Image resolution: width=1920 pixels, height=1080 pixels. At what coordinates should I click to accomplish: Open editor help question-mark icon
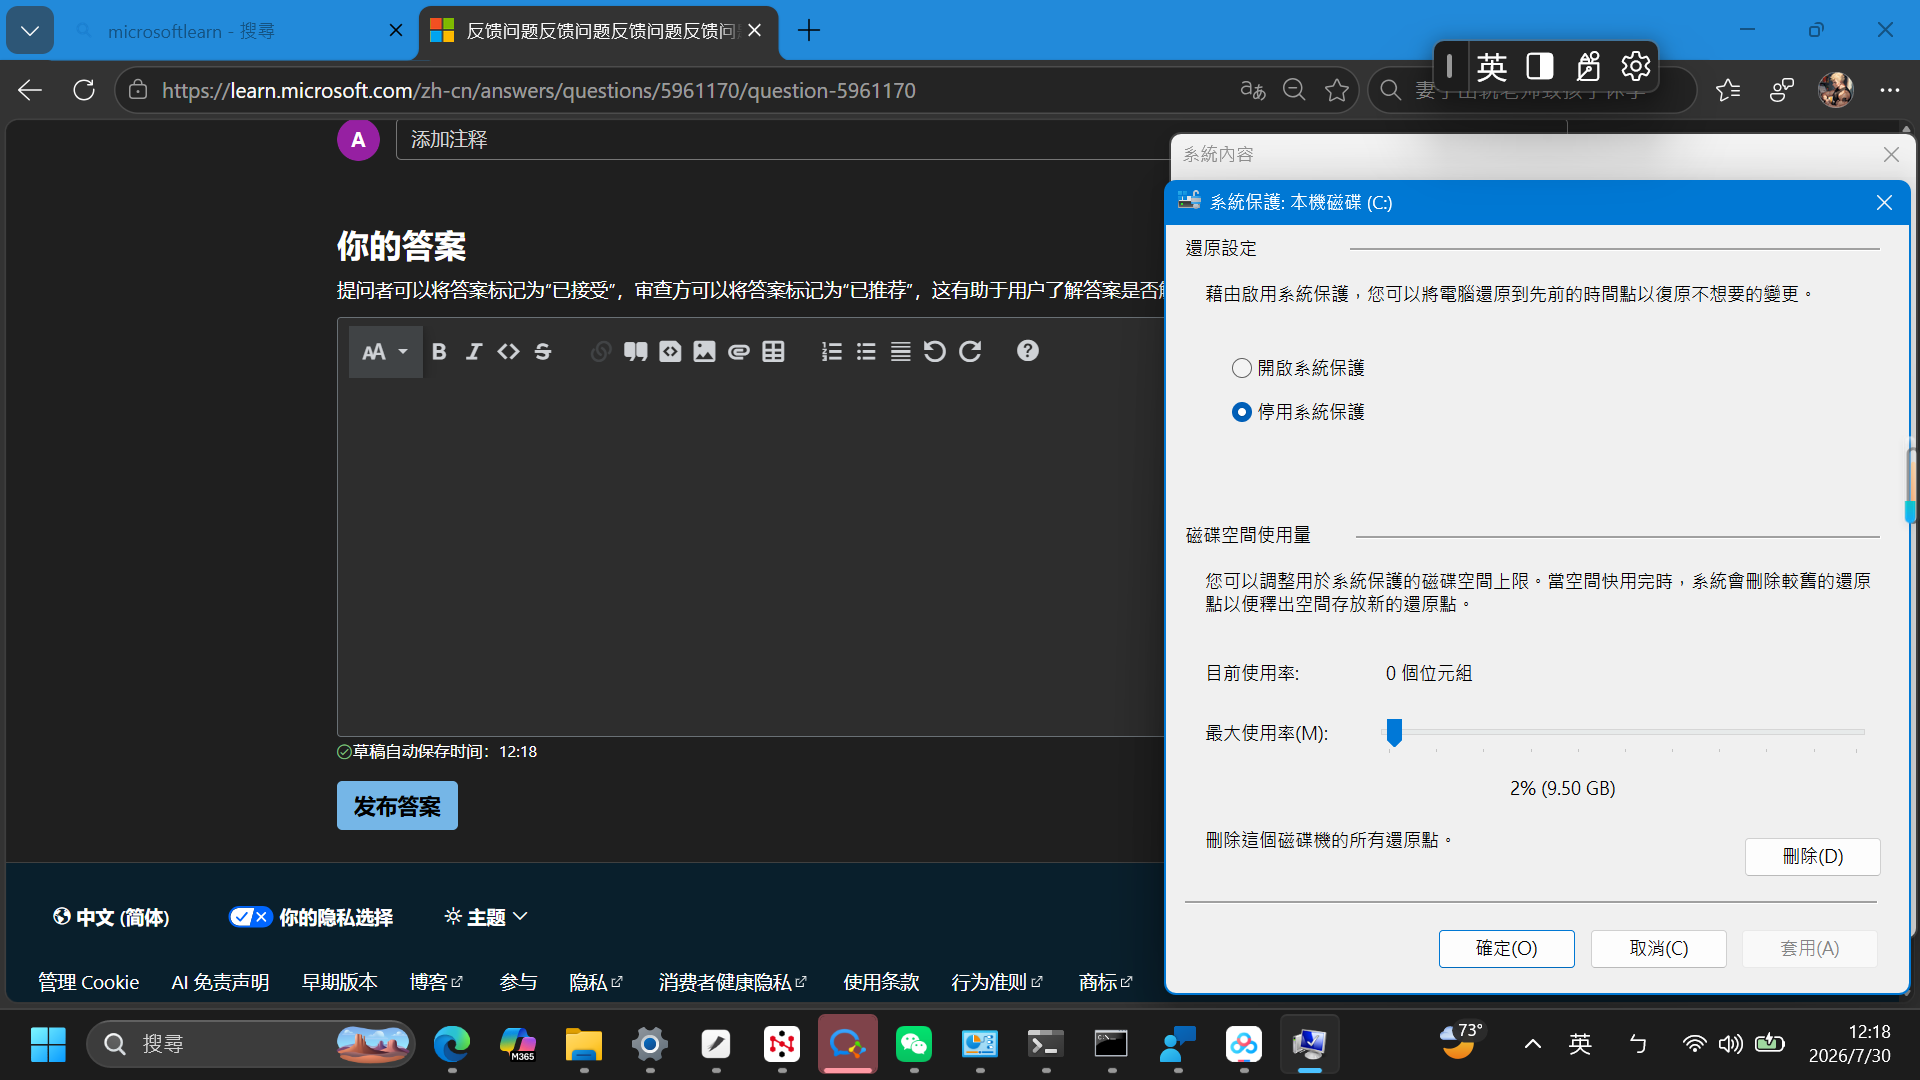1027,351
